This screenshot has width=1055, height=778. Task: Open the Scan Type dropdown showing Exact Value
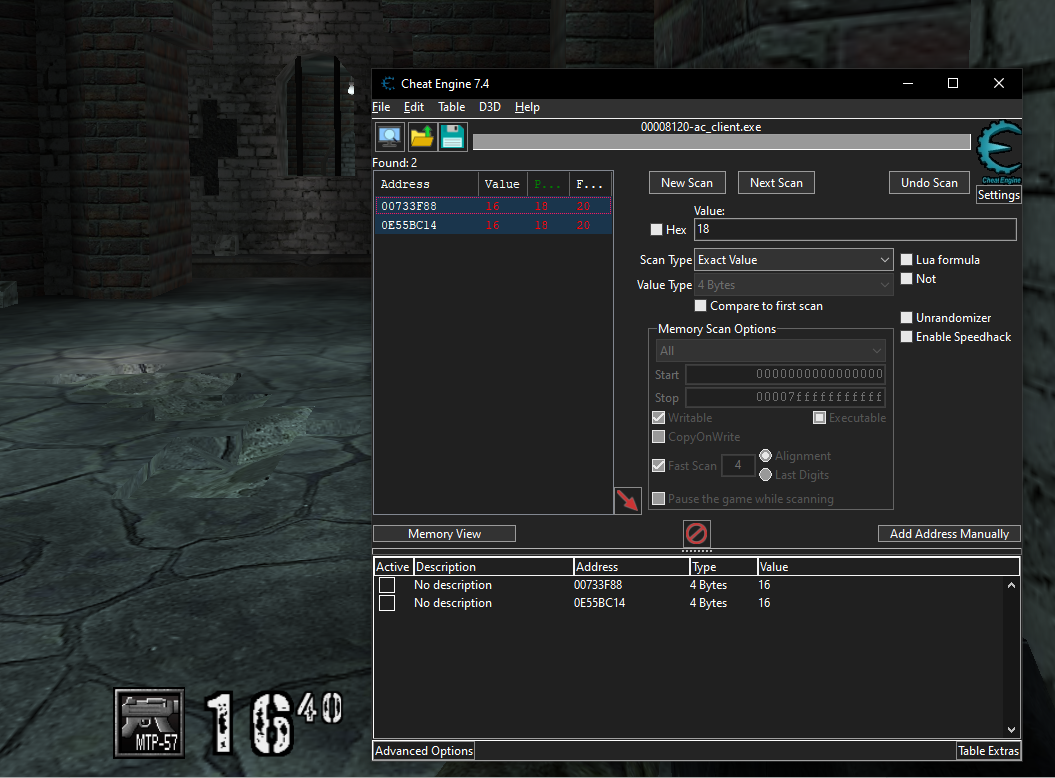tap(793, 259)
